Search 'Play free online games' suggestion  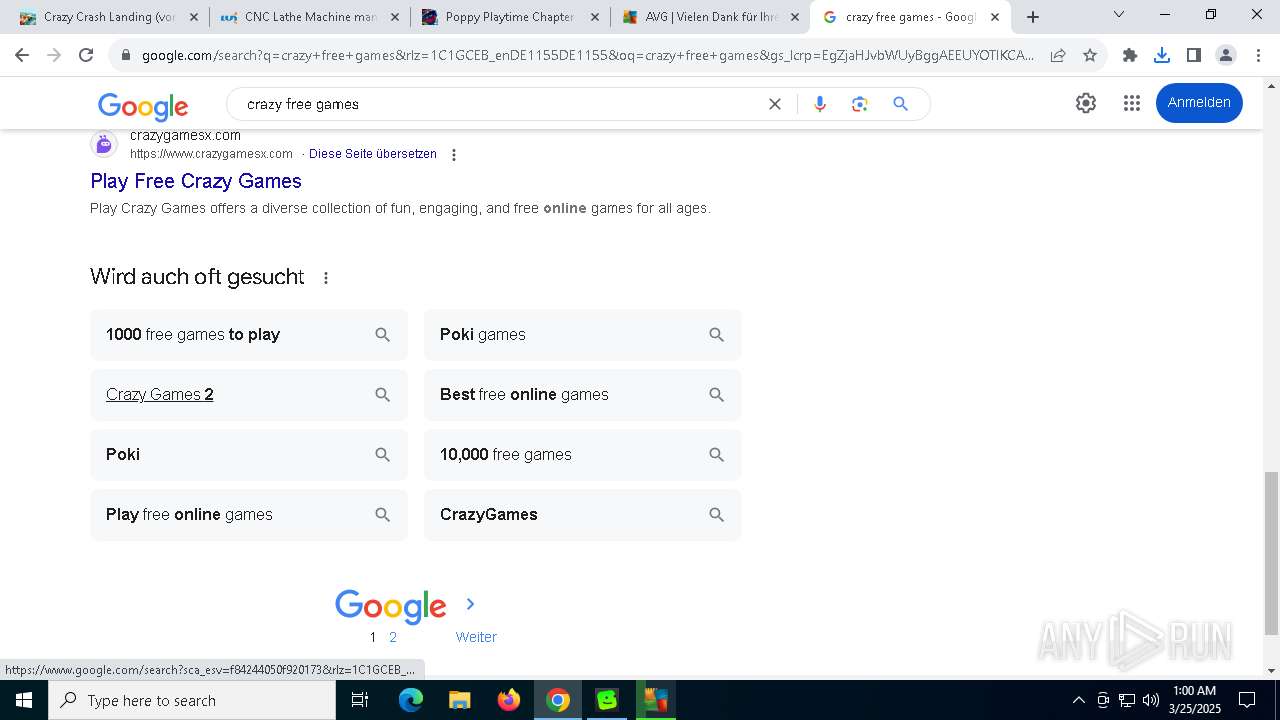pos(249,515)
